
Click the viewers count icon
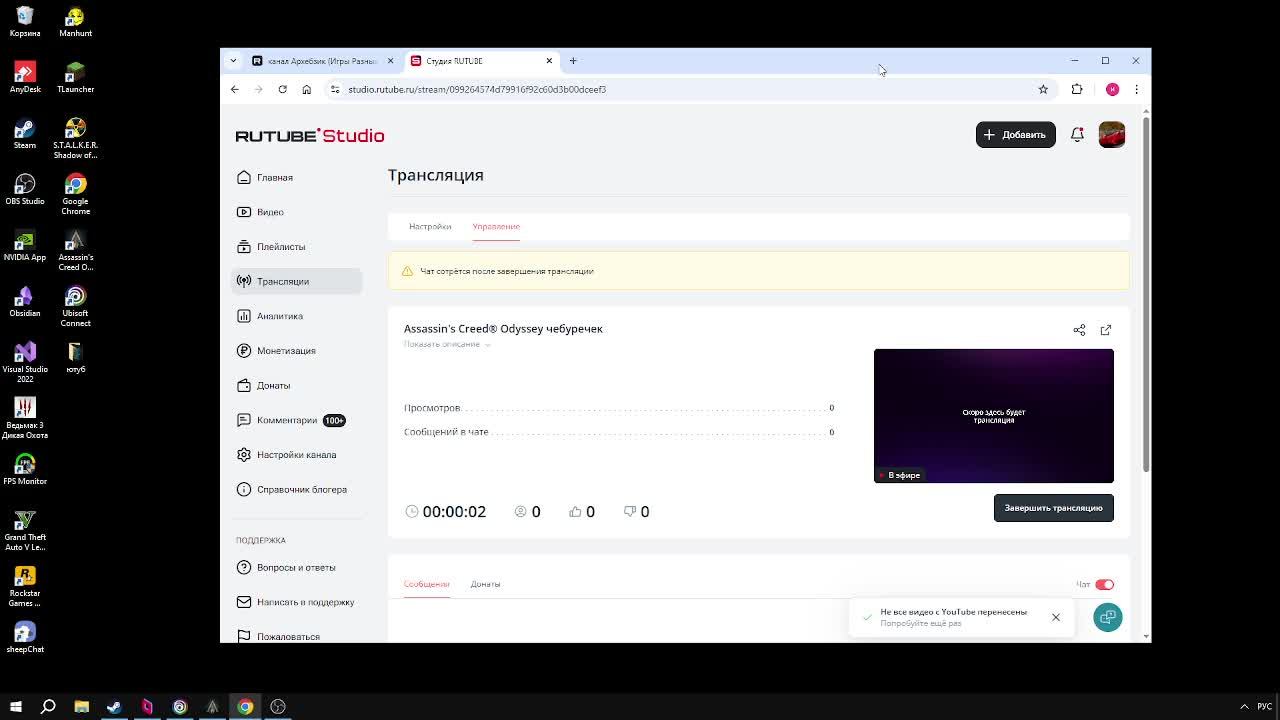[x=520, y=511]
